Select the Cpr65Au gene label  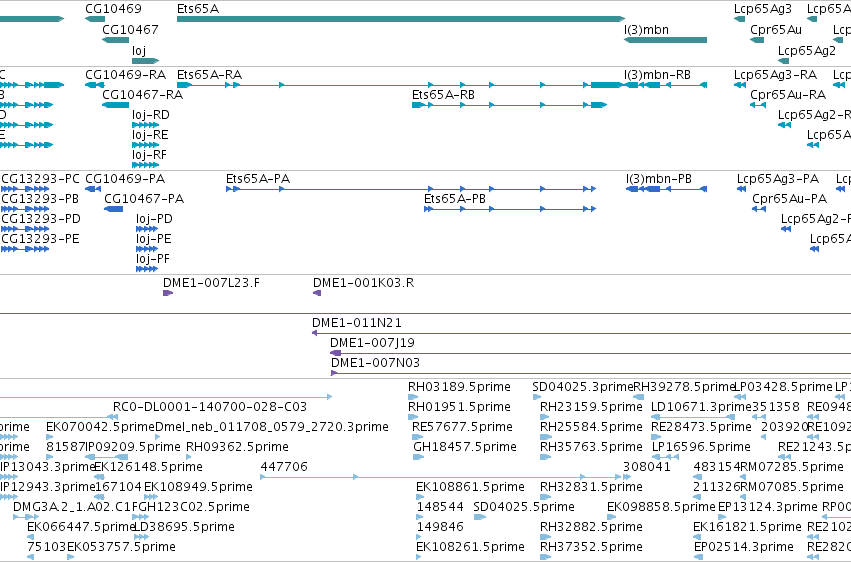point(776,30)
